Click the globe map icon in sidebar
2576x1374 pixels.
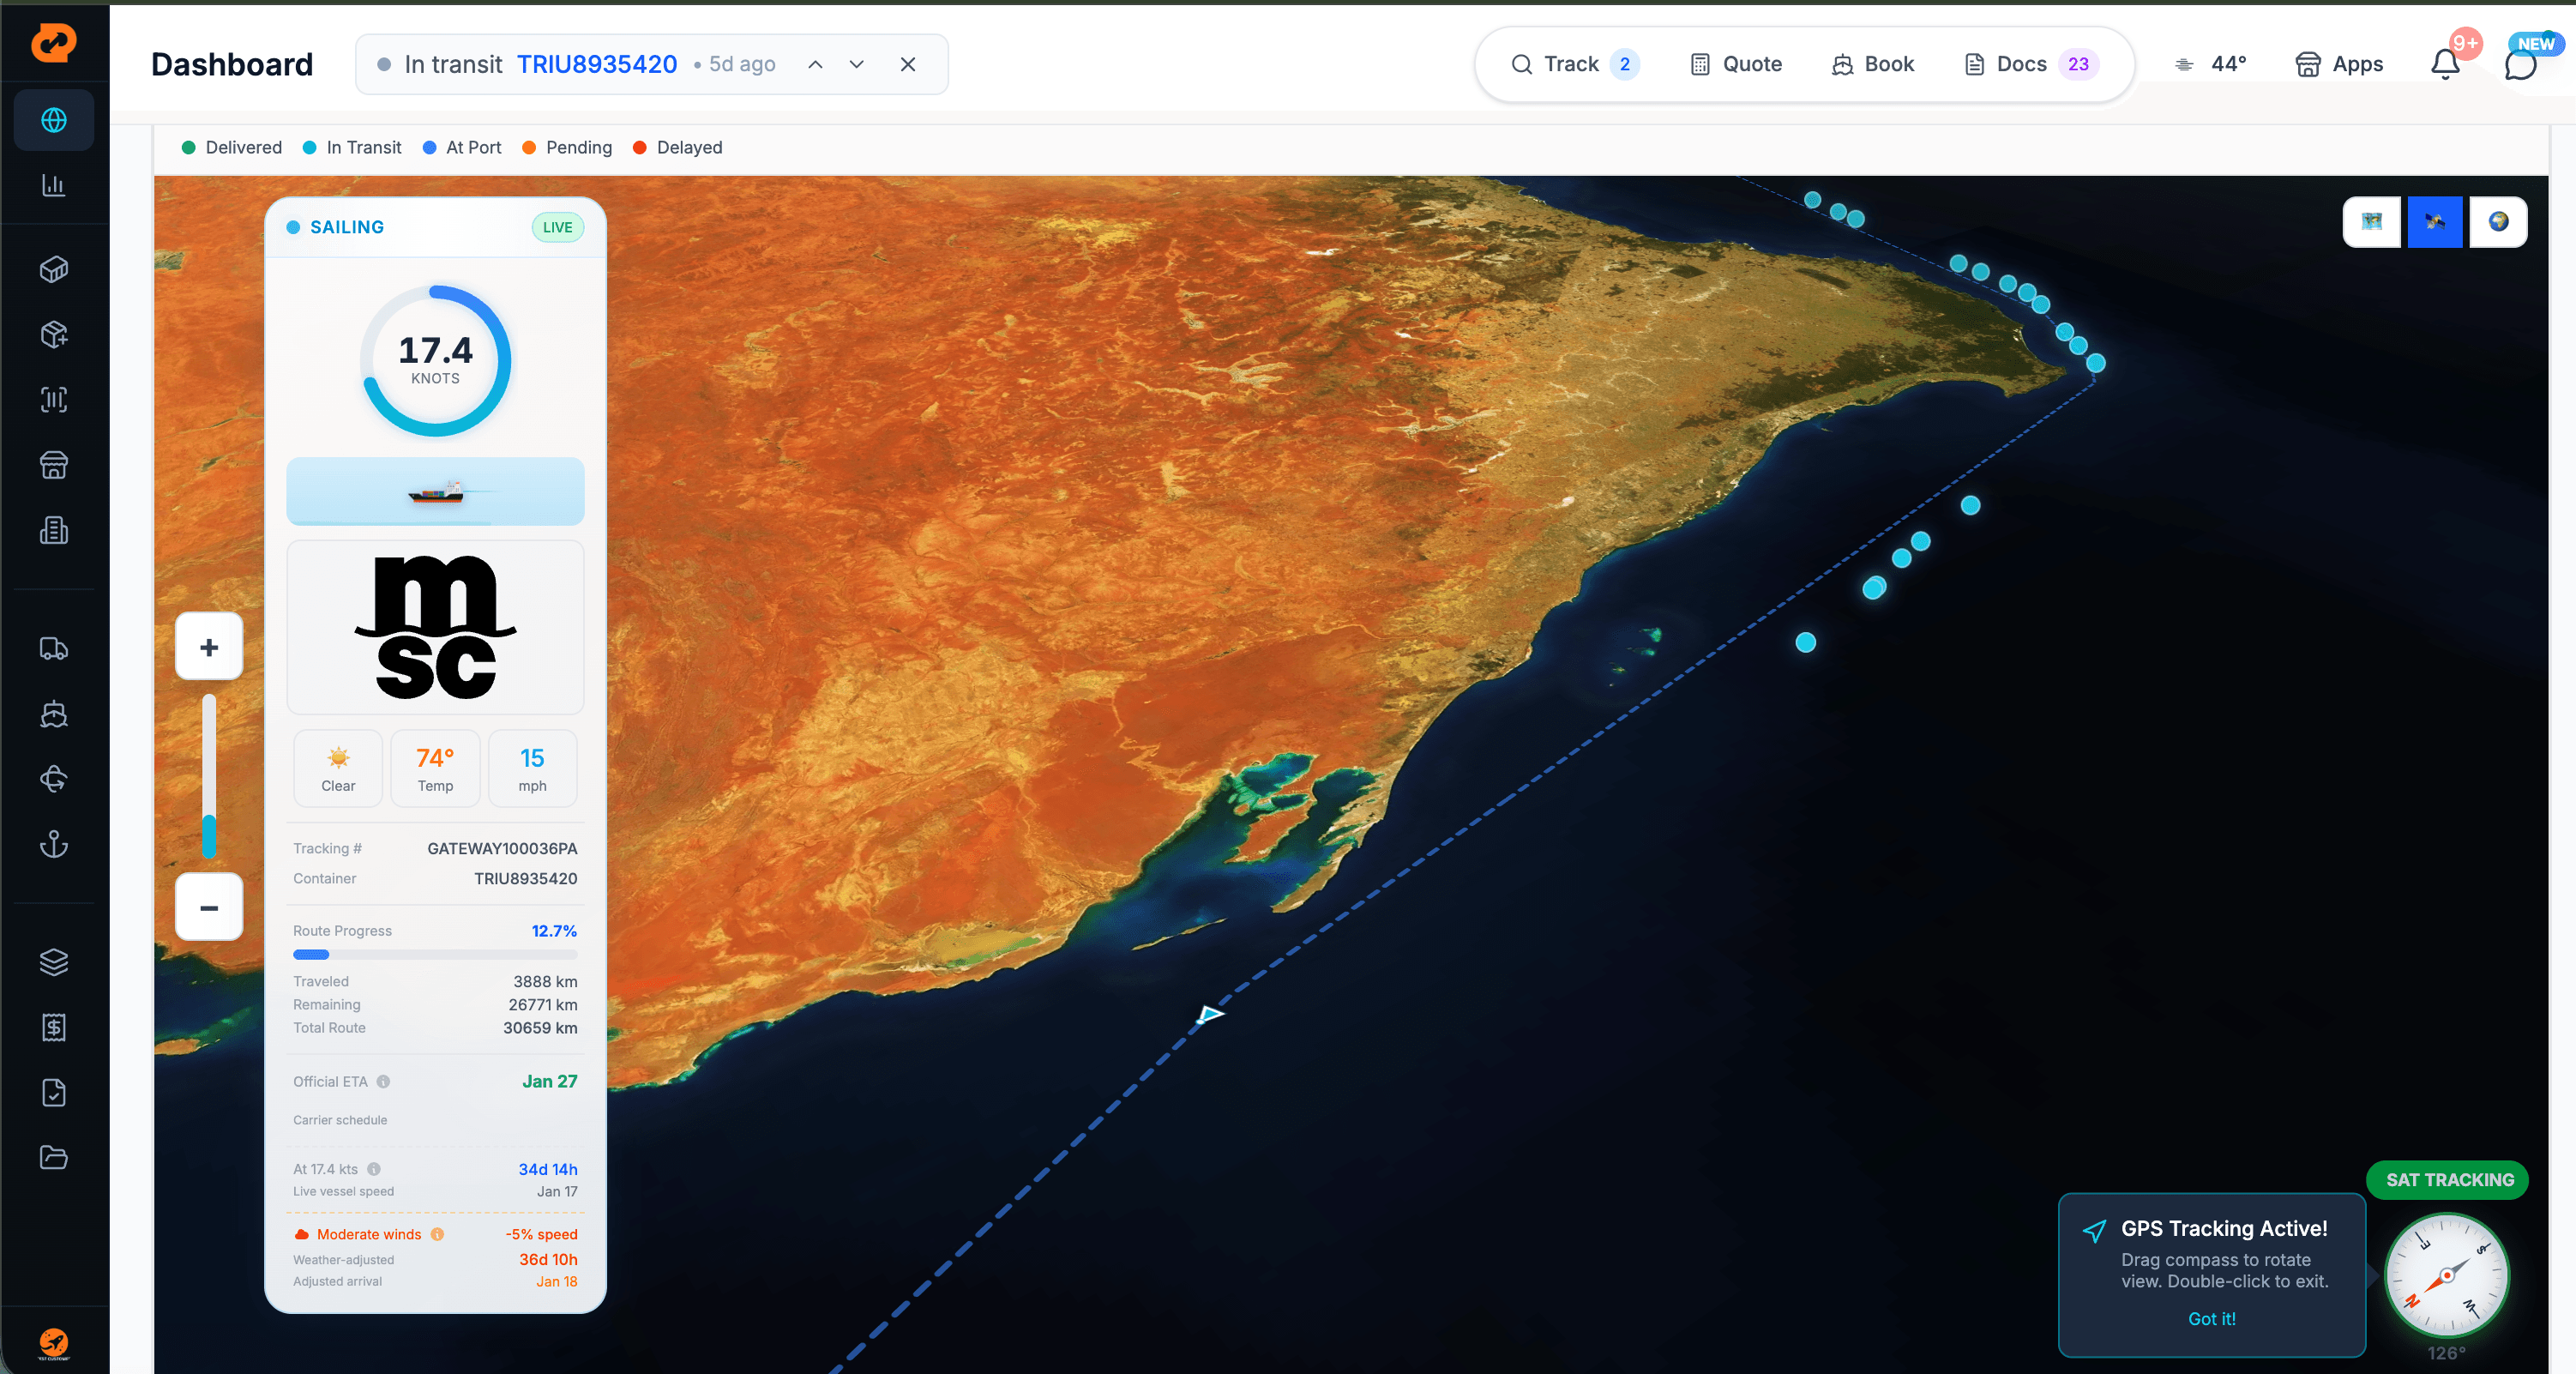coord(54,120)
